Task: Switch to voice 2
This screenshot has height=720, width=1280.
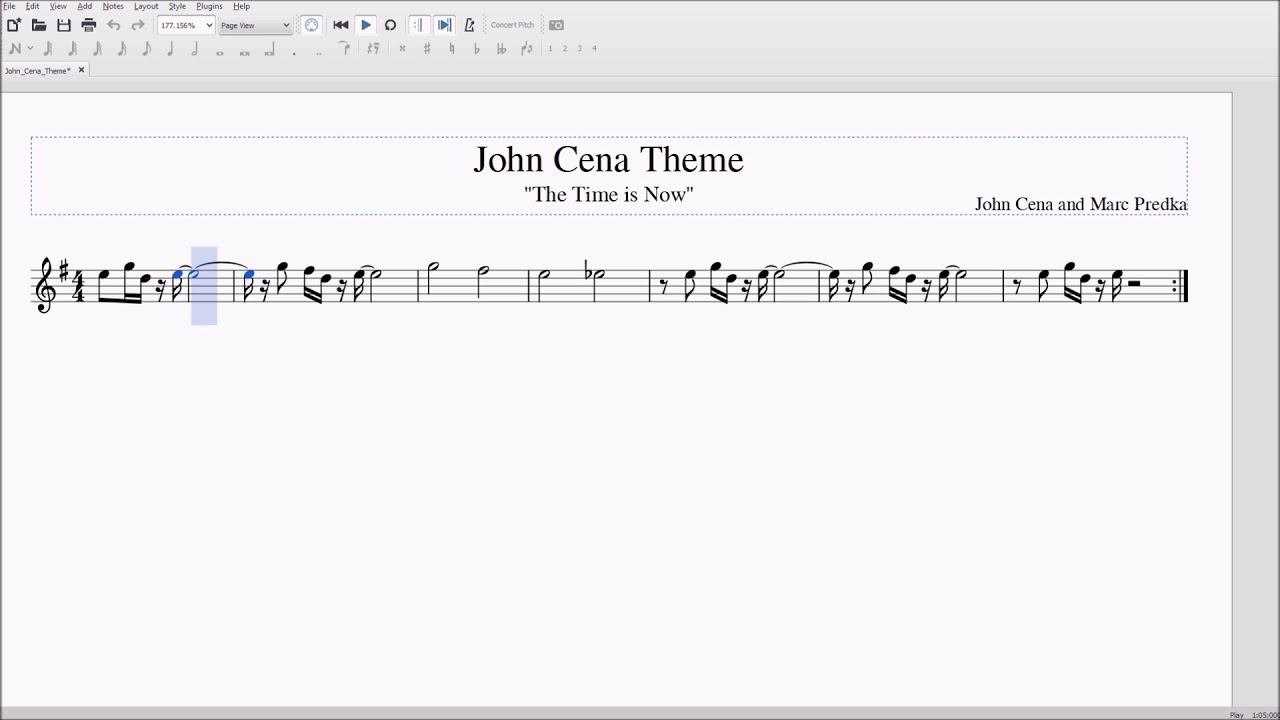Action: click(565, 48)
